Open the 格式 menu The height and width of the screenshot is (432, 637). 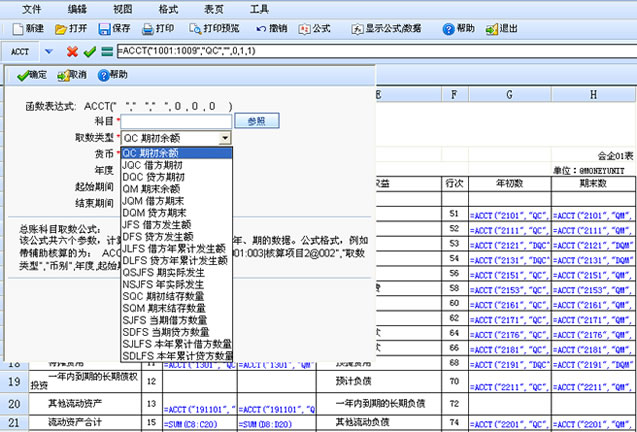(x=168, y=9)
